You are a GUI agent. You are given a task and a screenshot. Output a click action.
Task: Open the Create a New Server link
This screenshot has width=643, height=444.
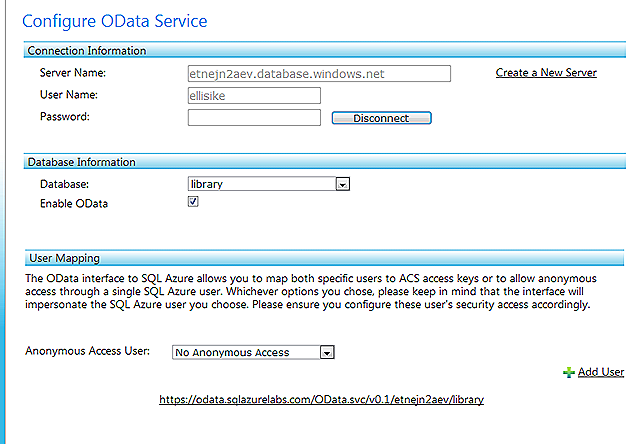[x=546, y=73]
